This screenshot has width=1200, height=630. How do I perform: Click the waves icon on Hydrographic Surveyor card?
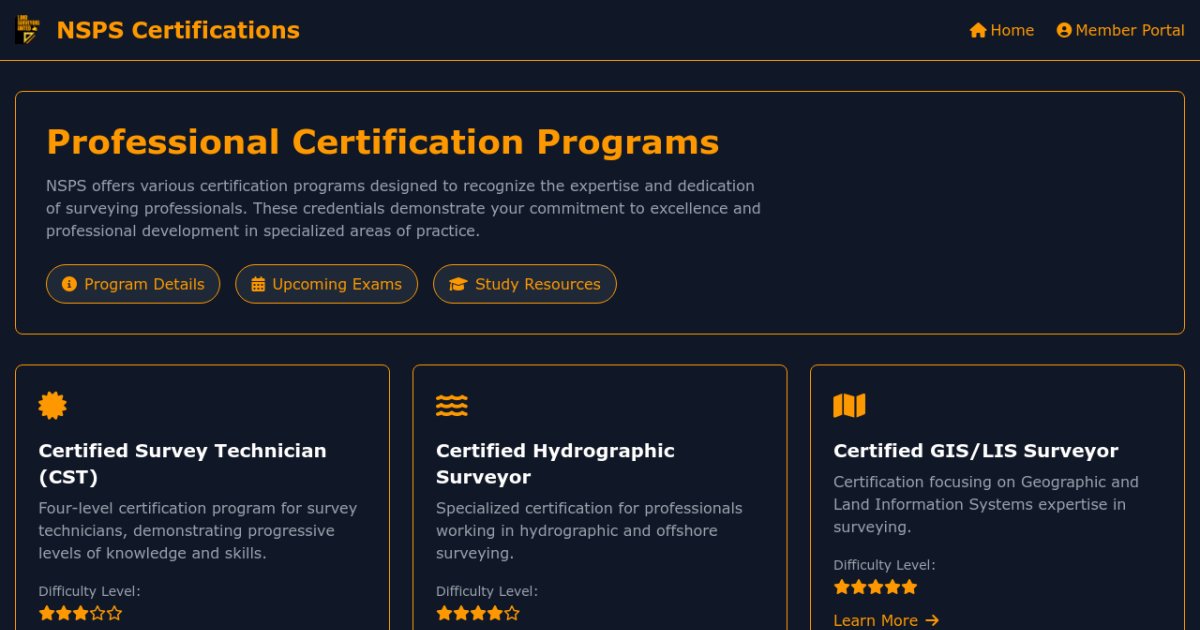point(451,405)
